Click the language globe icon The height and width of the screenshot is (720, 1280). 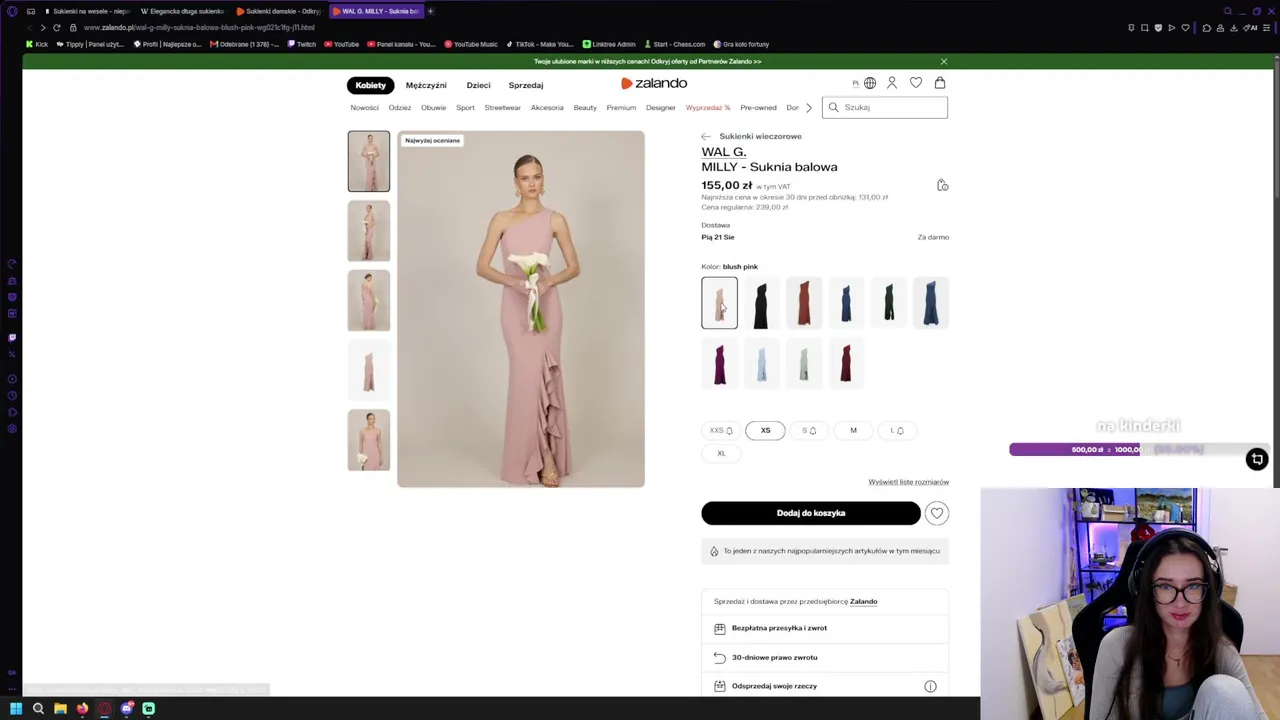coord(870,83)
